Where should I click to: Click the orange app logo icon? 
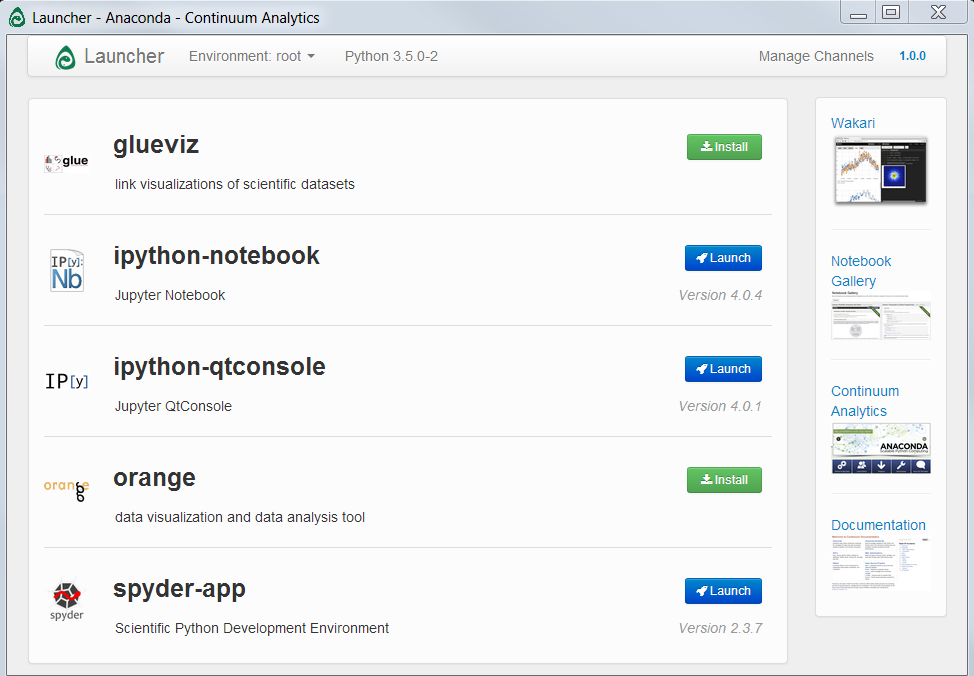(x=67, y=488)
